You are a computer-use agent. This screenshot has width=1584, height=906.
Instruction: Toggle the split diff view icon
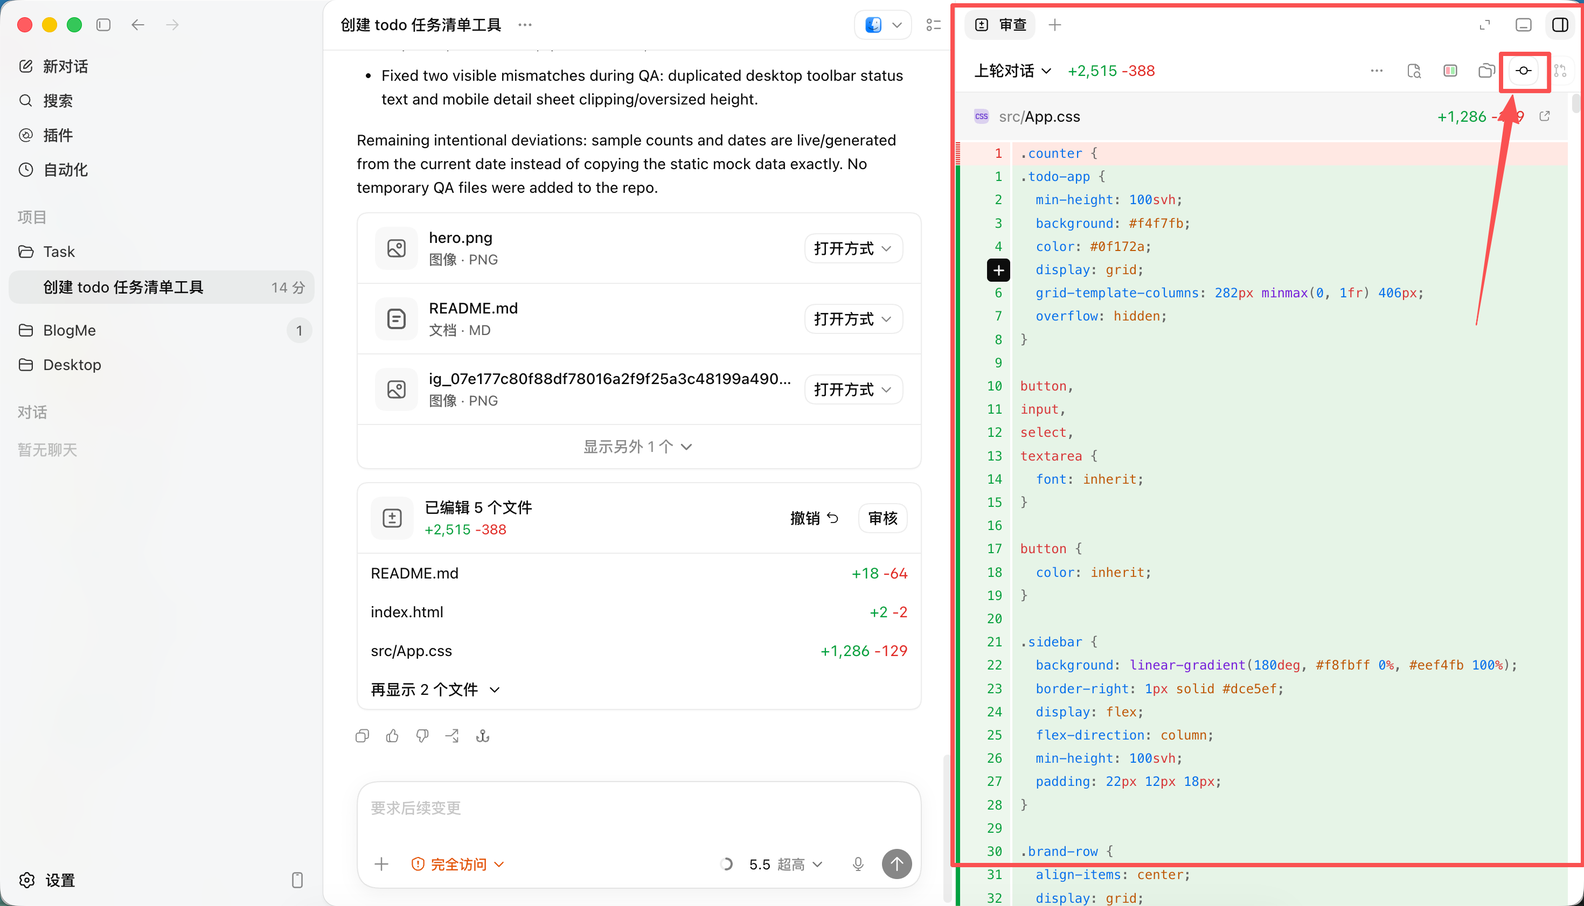pyautogui.click(x=1450, y=71)
